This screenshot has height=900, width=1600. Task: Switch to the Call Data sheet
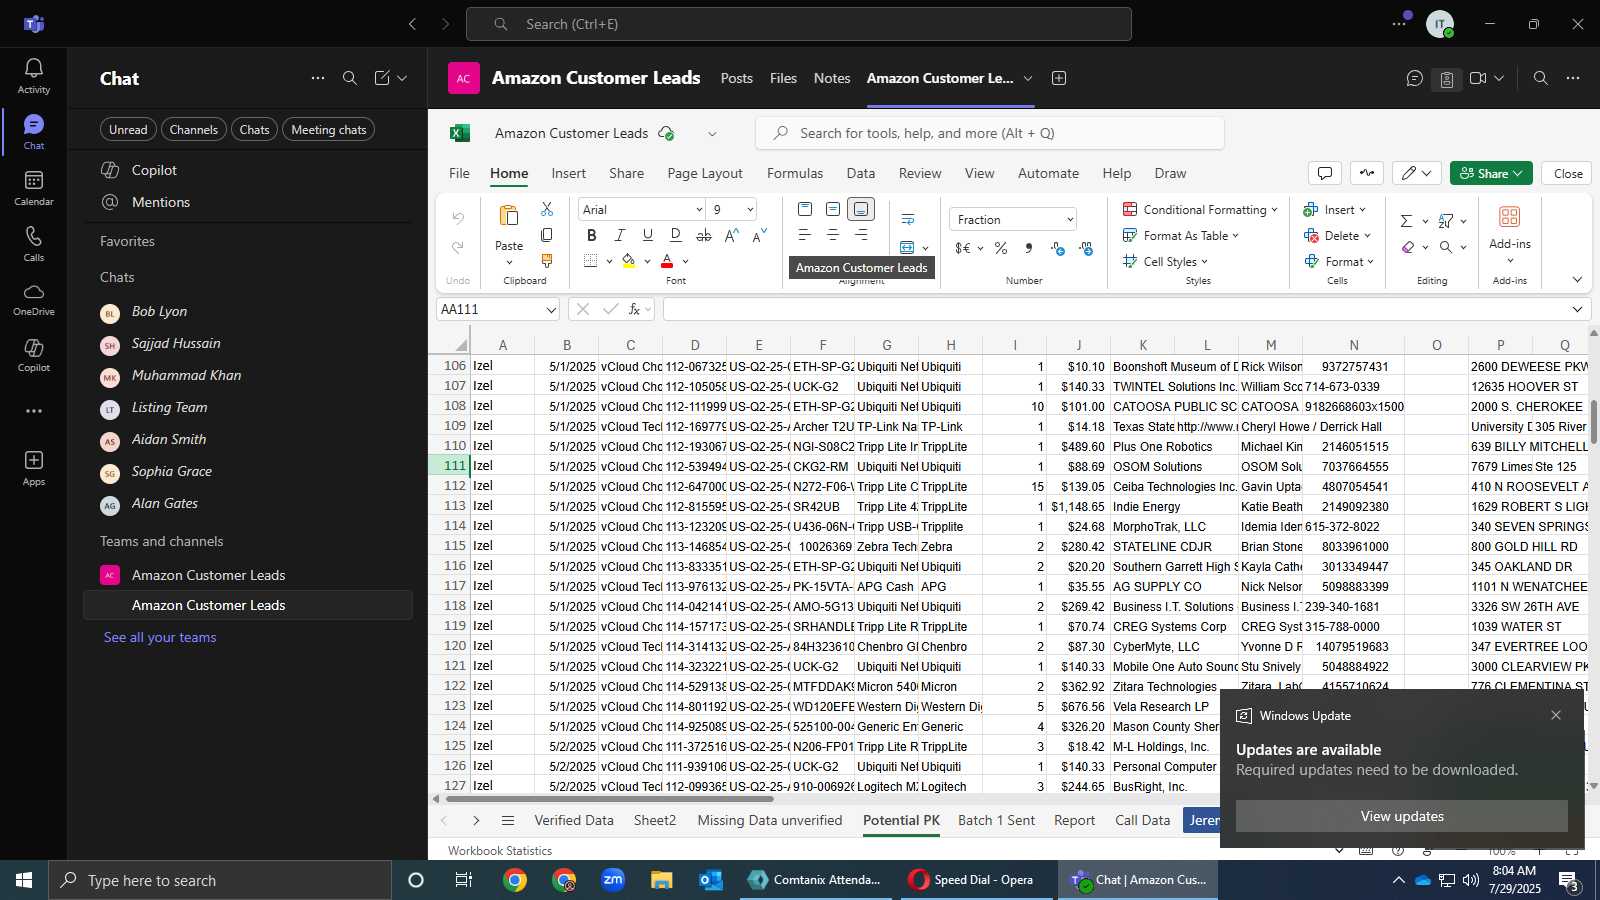pos(1142,820)
